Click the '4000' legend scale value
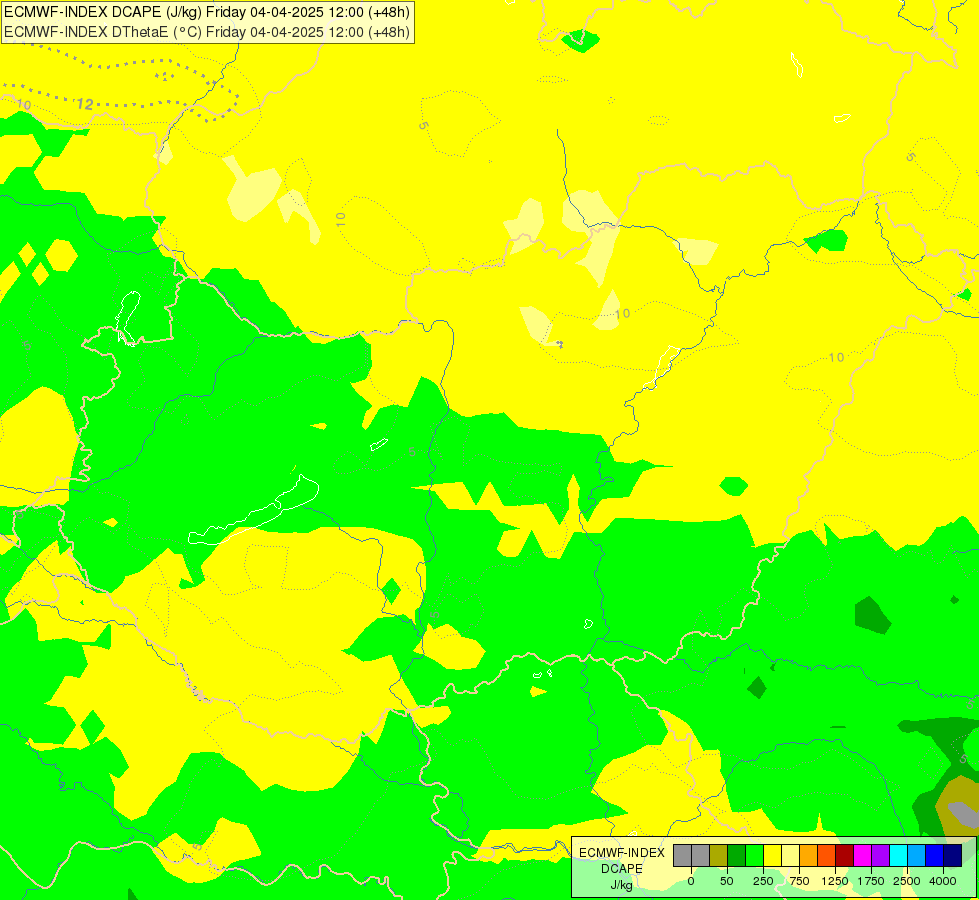The height and width of the screenshot is (900, 979). tap(943, 881)
